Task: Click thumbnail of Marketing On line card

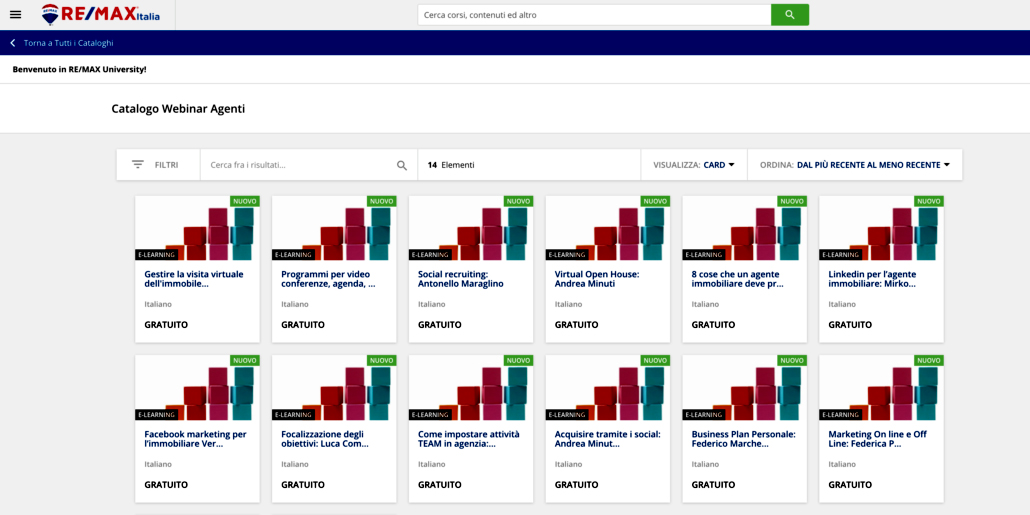Action: [x=881, y=389]
